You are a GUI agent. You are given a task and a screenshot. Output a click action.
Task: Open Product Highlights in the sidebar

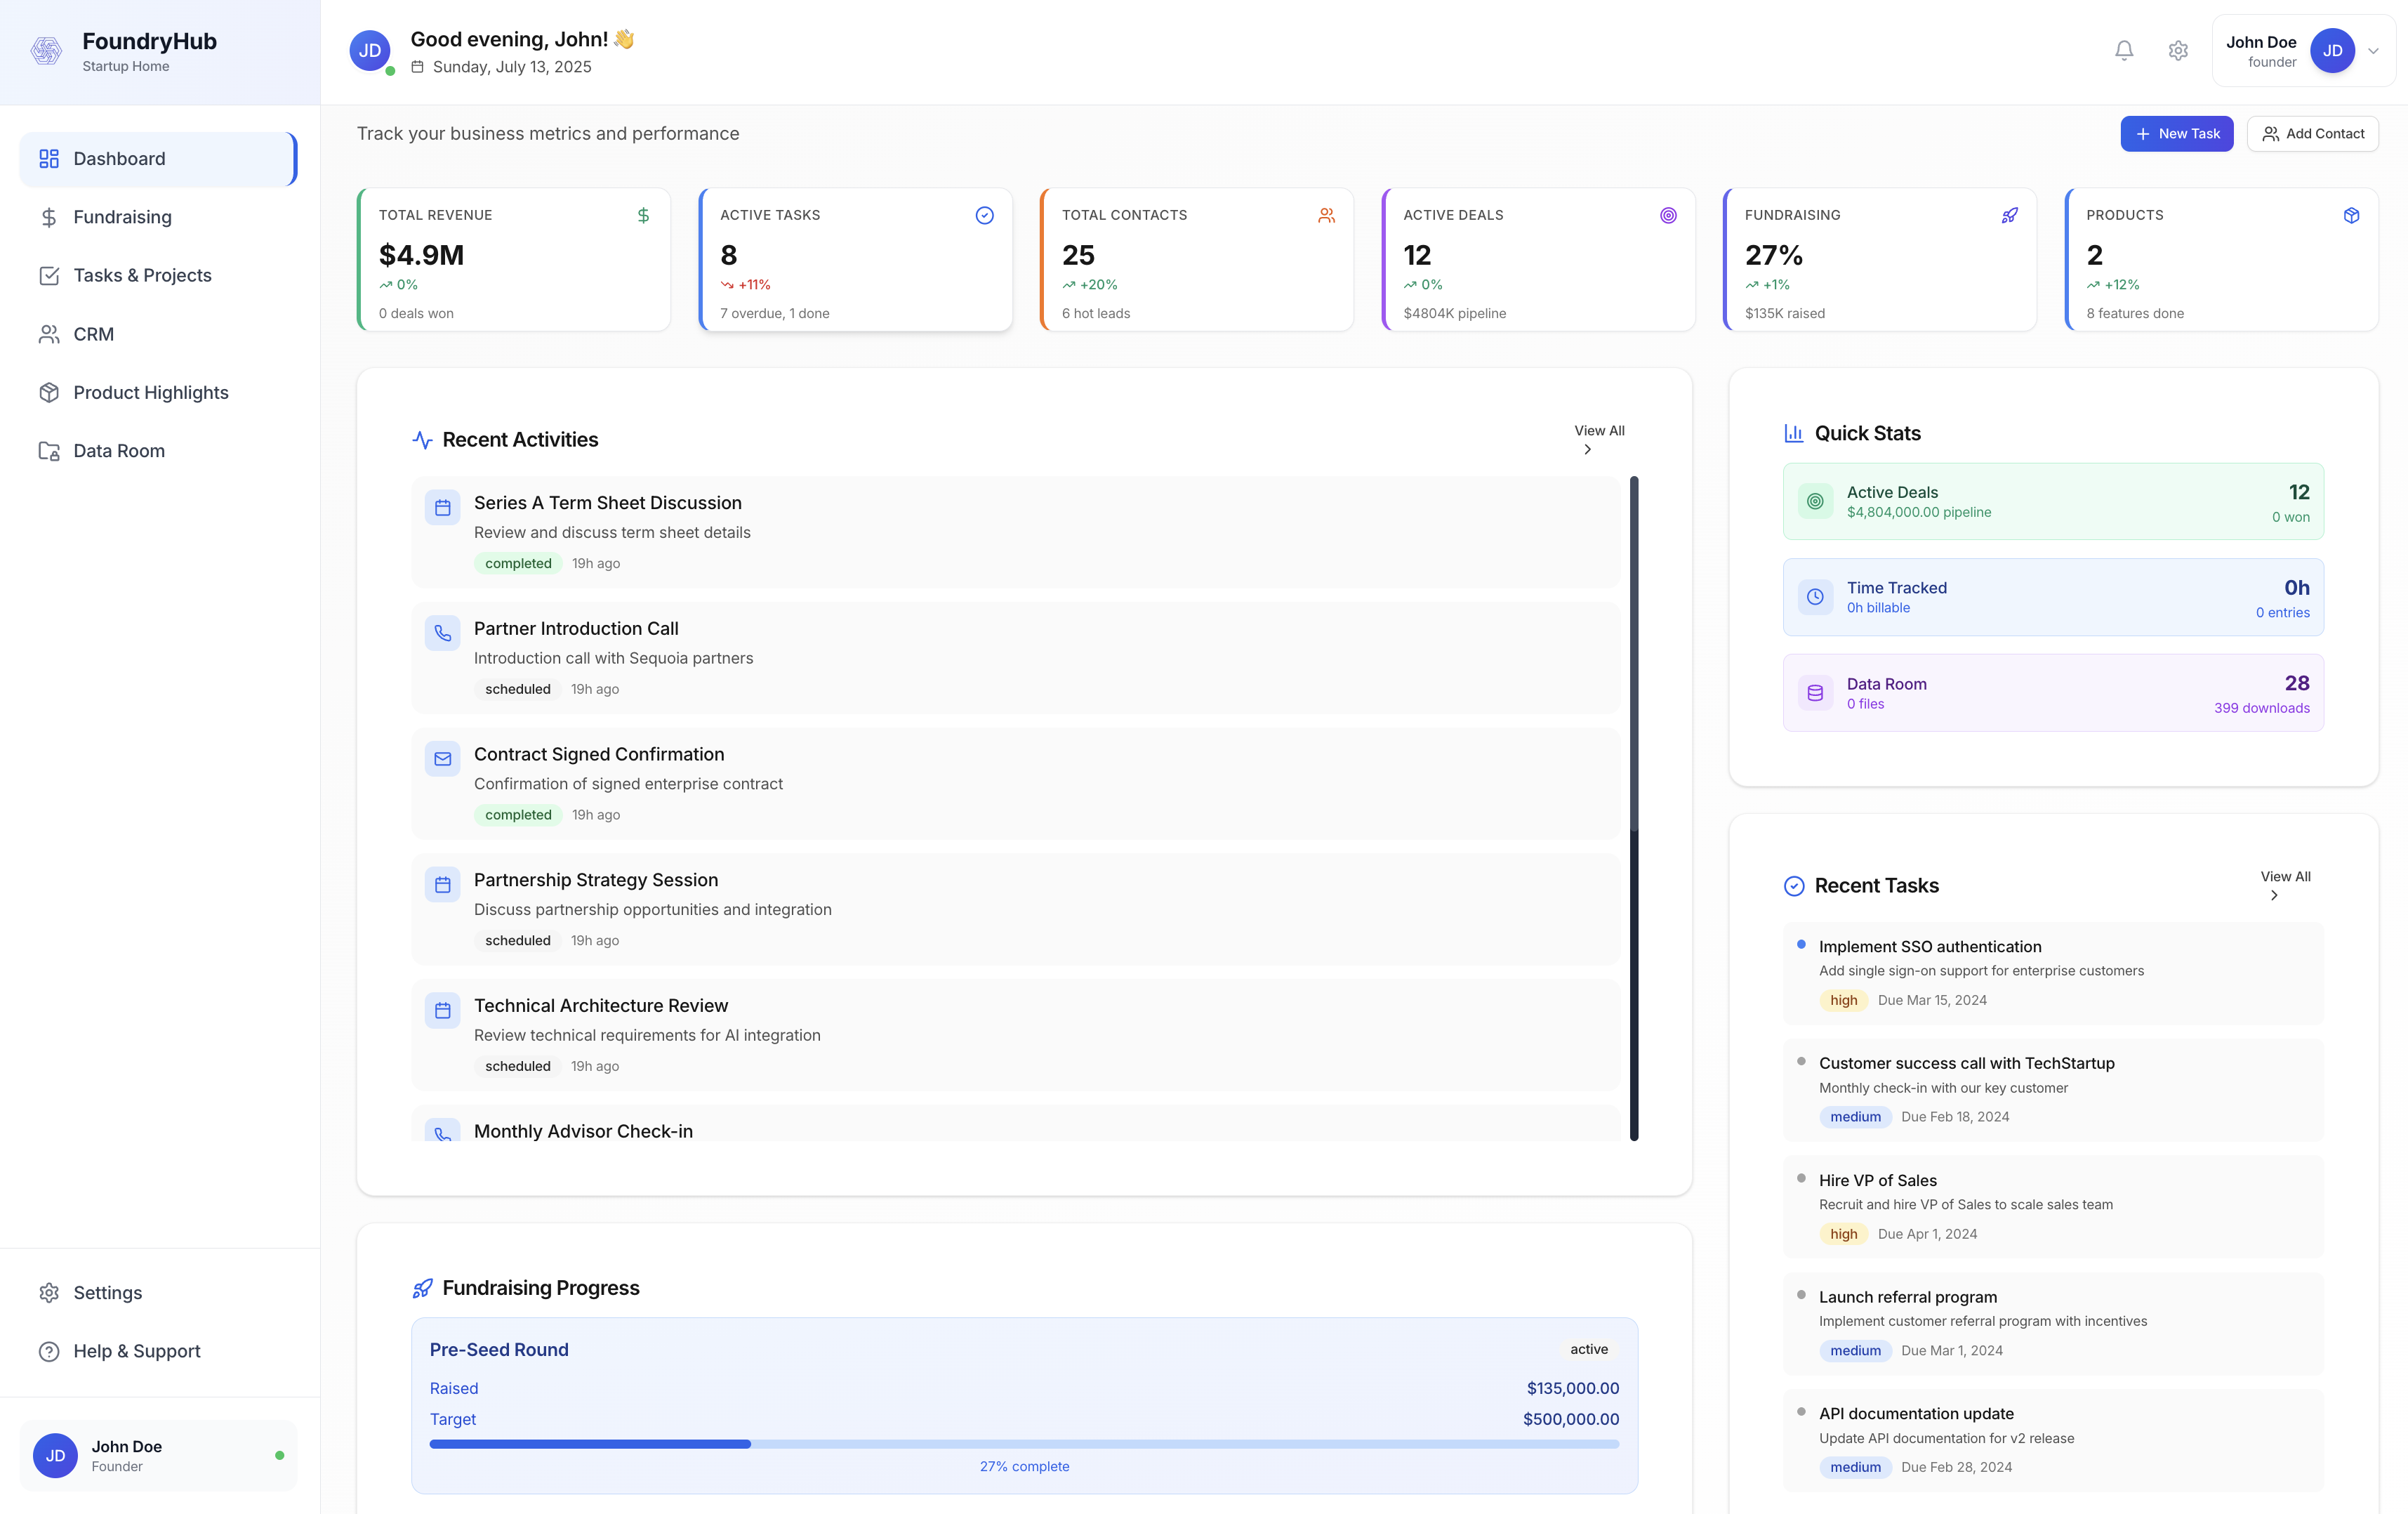click(x=158, y=392)
